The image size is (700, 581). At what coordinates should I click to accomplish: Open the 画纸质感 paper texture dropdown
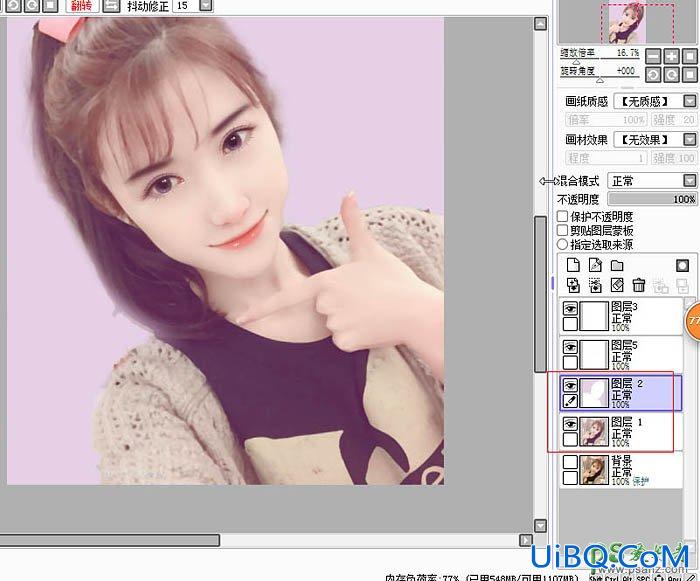click(690, 101)
